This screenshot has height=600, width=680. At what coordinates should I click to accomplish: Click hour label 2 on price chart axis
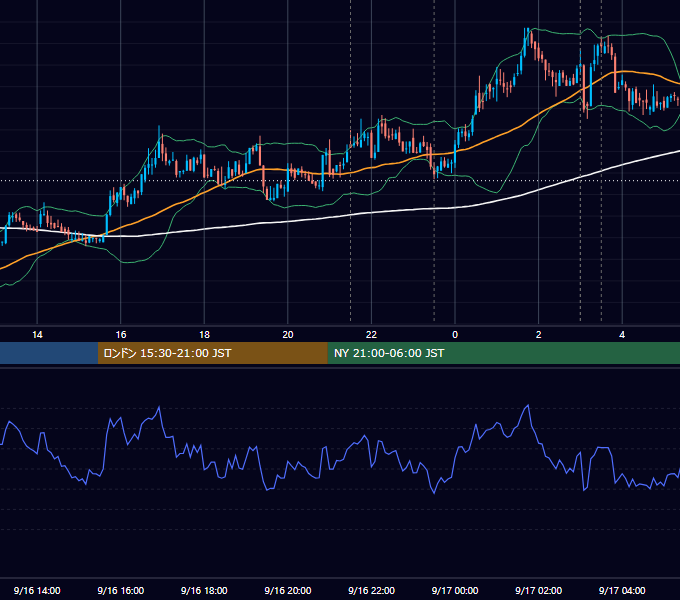539,335
